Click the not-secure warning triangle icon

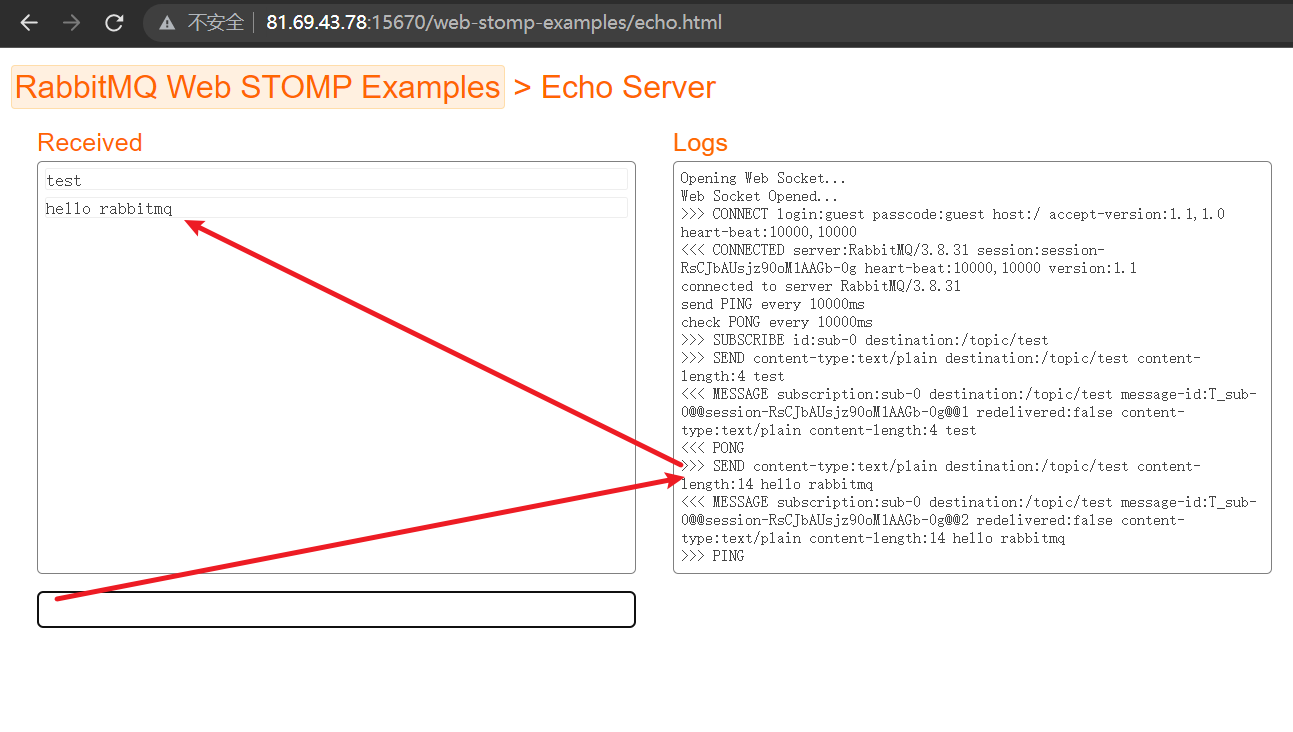168,23
